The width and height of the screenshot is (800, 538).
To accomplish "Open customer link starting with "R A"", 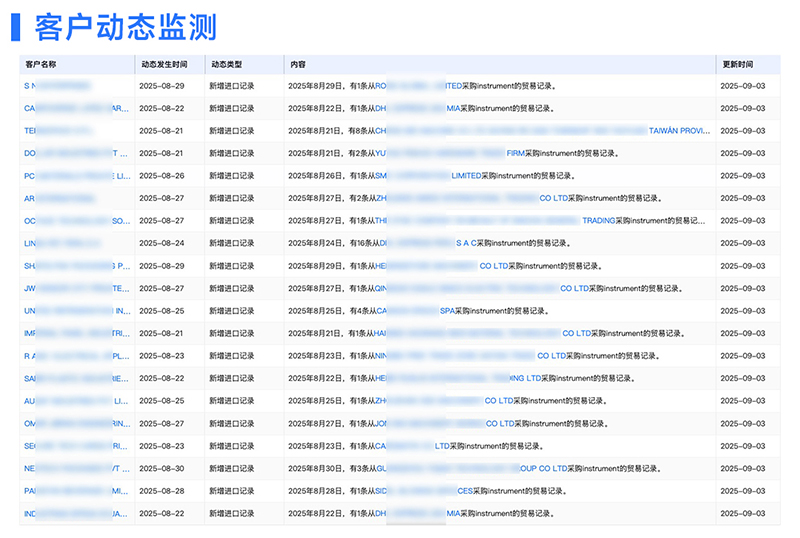I will pyautogui.click(x=77, y=356).
